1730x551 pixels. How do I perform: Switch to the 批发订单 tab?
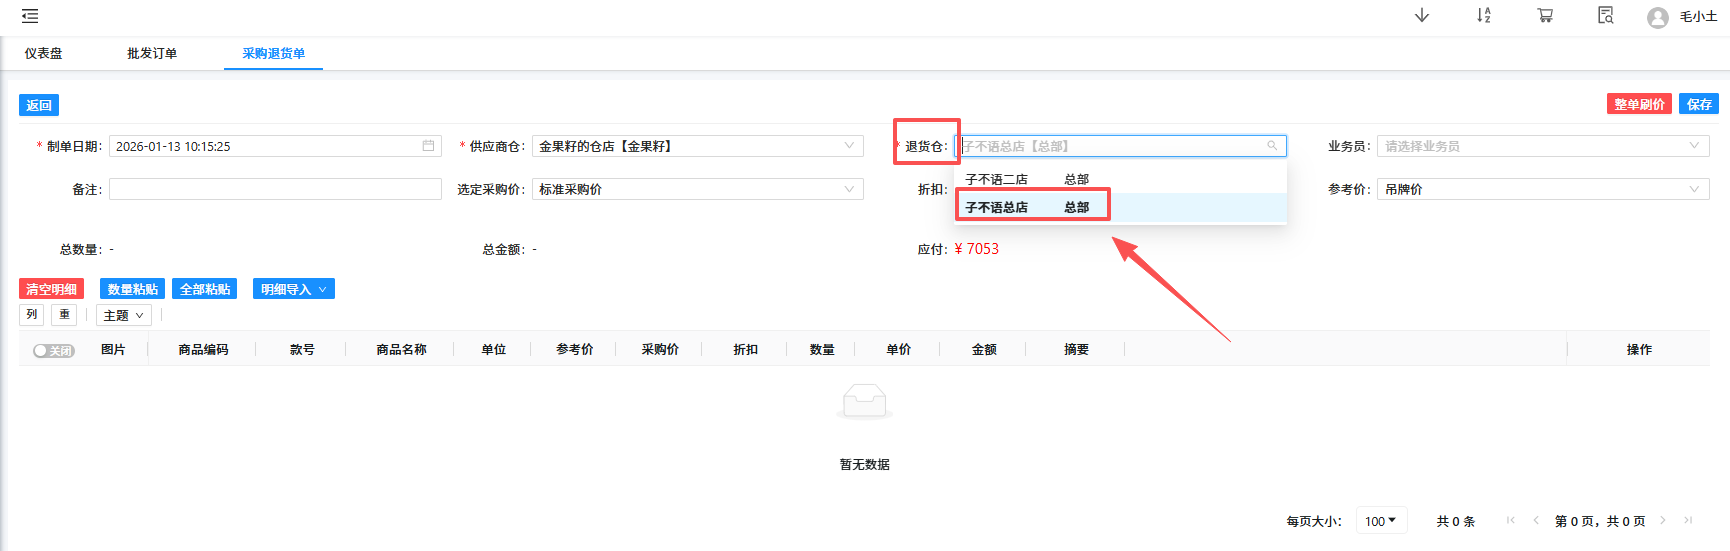tap(152, 54)
